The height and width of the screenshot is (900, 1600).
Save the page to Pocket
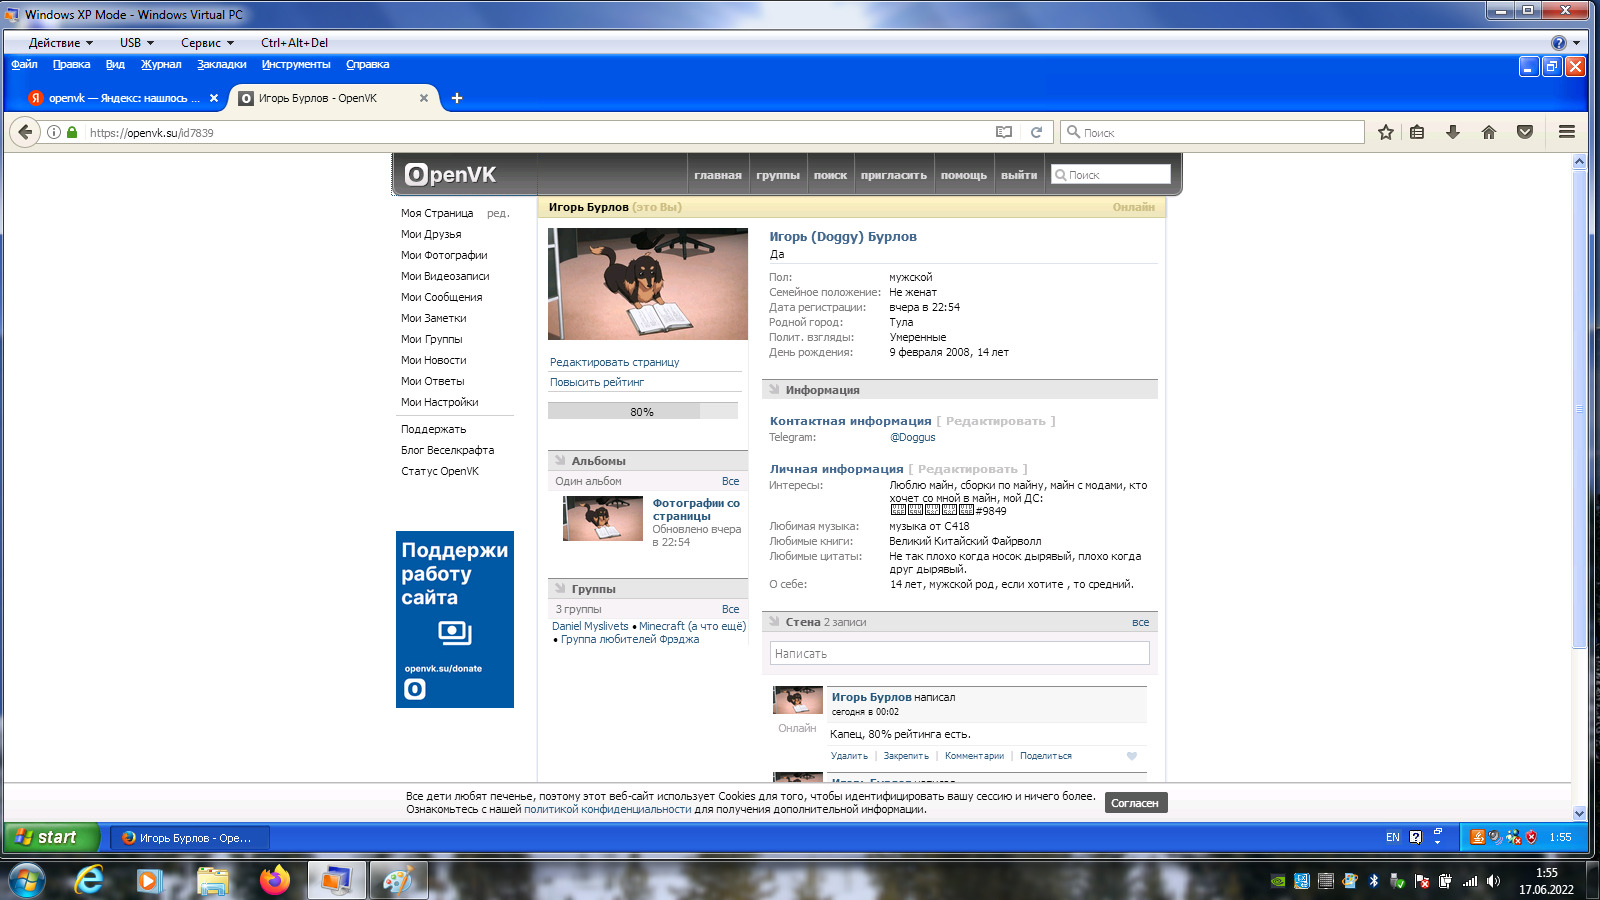click(x=1525, y=132)
